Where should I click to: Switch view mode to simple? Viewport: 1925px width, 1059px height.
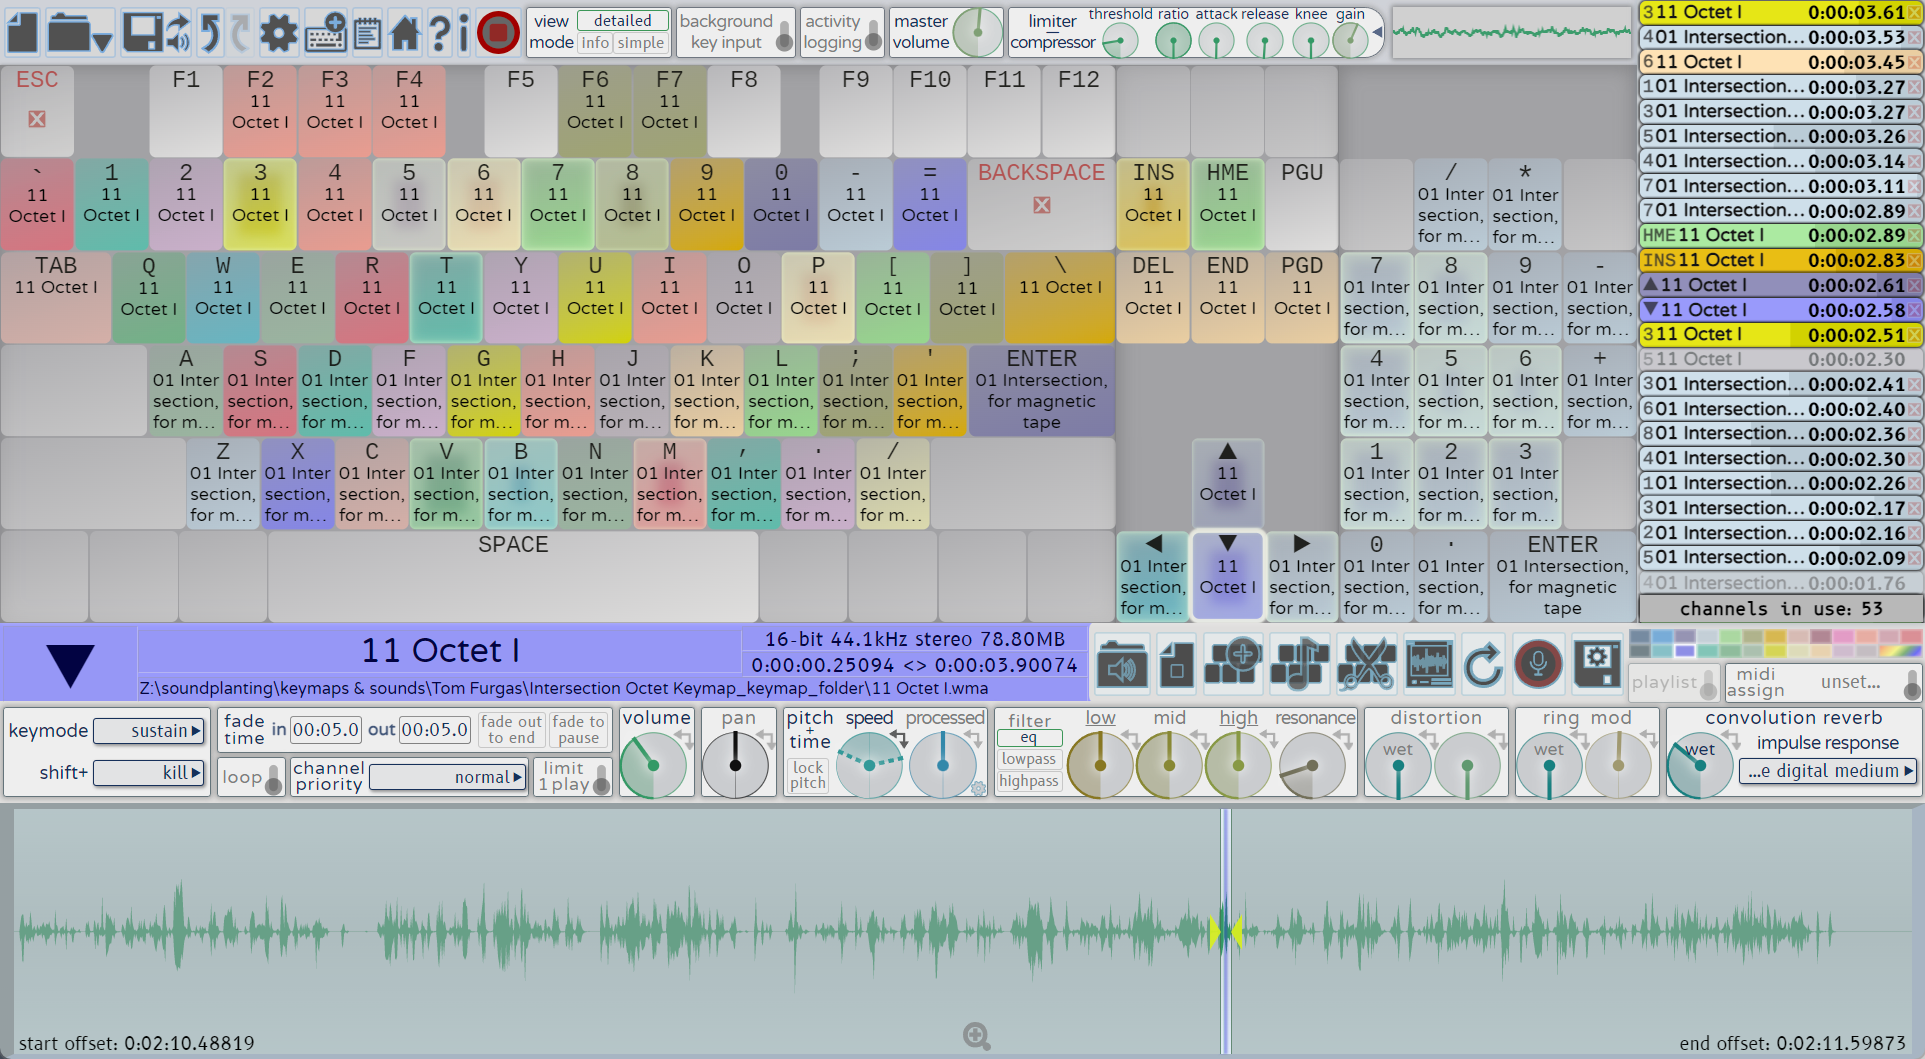pos(640,43)
